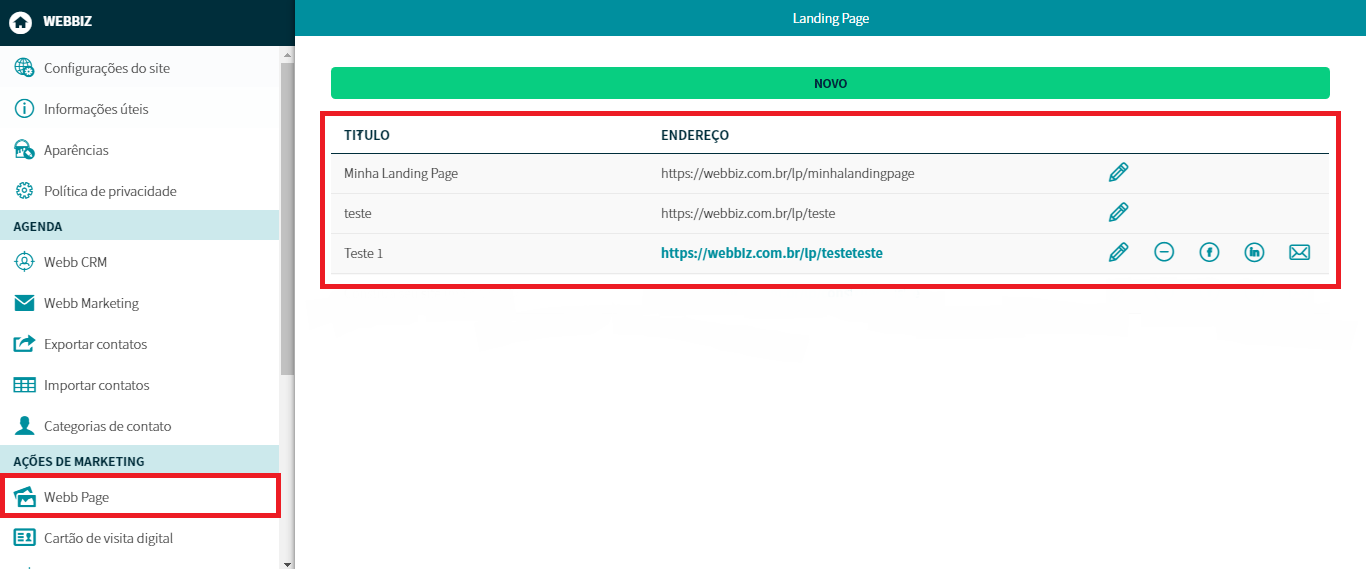
Task: Open the Aparências menu item
Action: 76,150
